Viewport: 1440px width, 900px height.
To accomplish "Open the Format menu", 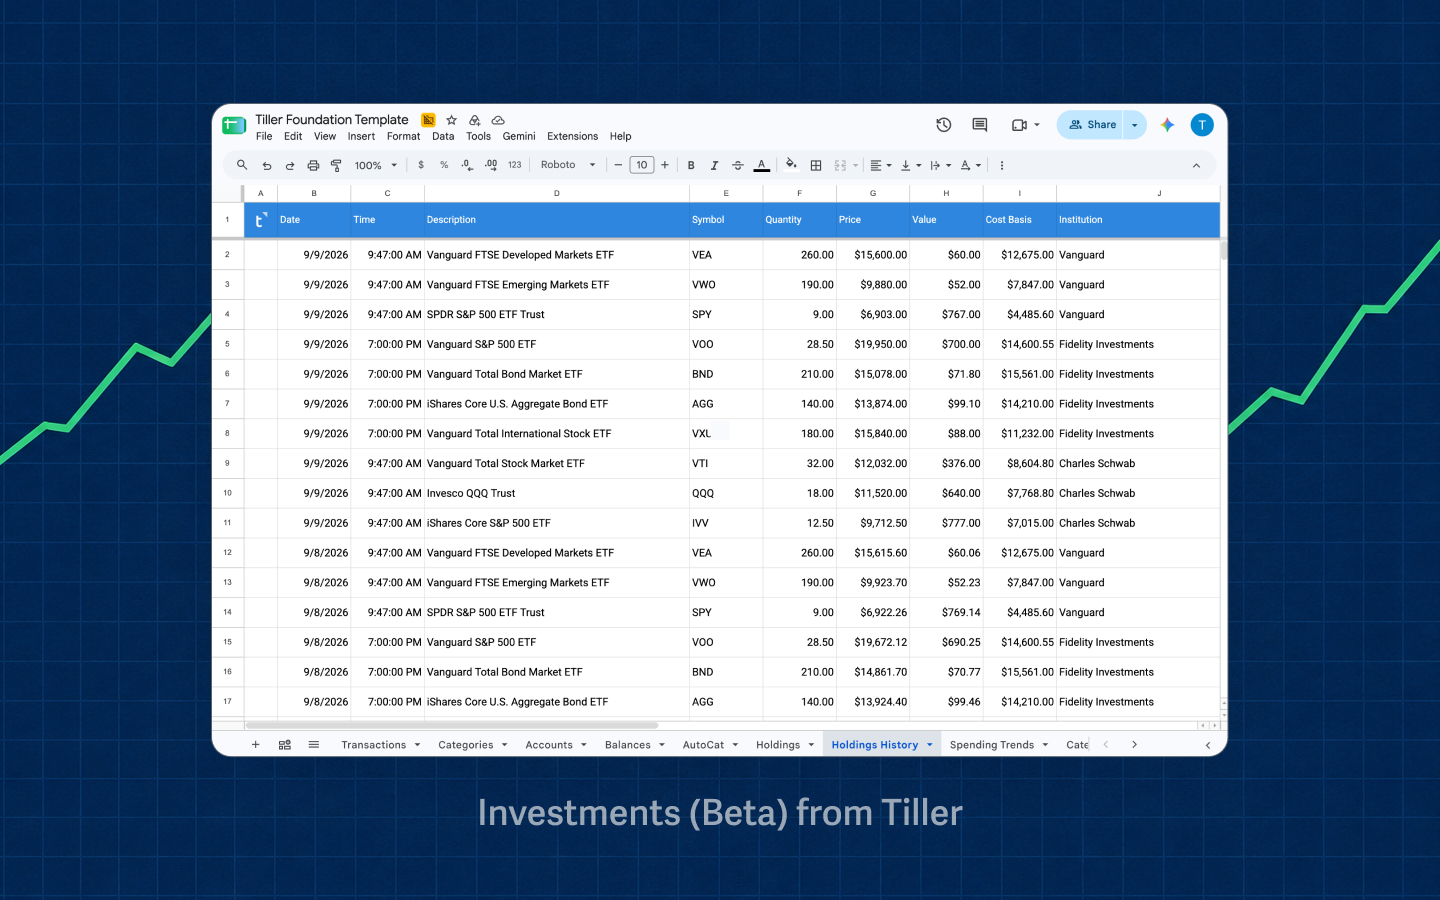I will tap(404, 136).
